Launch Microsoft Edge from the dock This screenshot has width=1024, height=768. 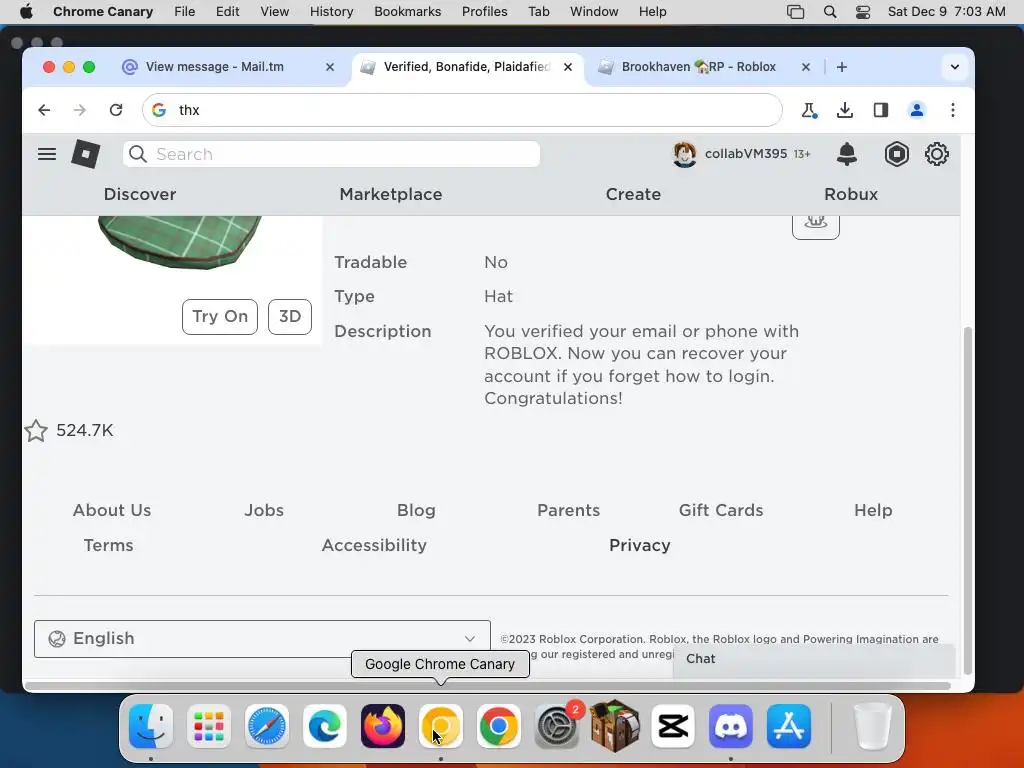coord(325,726)
